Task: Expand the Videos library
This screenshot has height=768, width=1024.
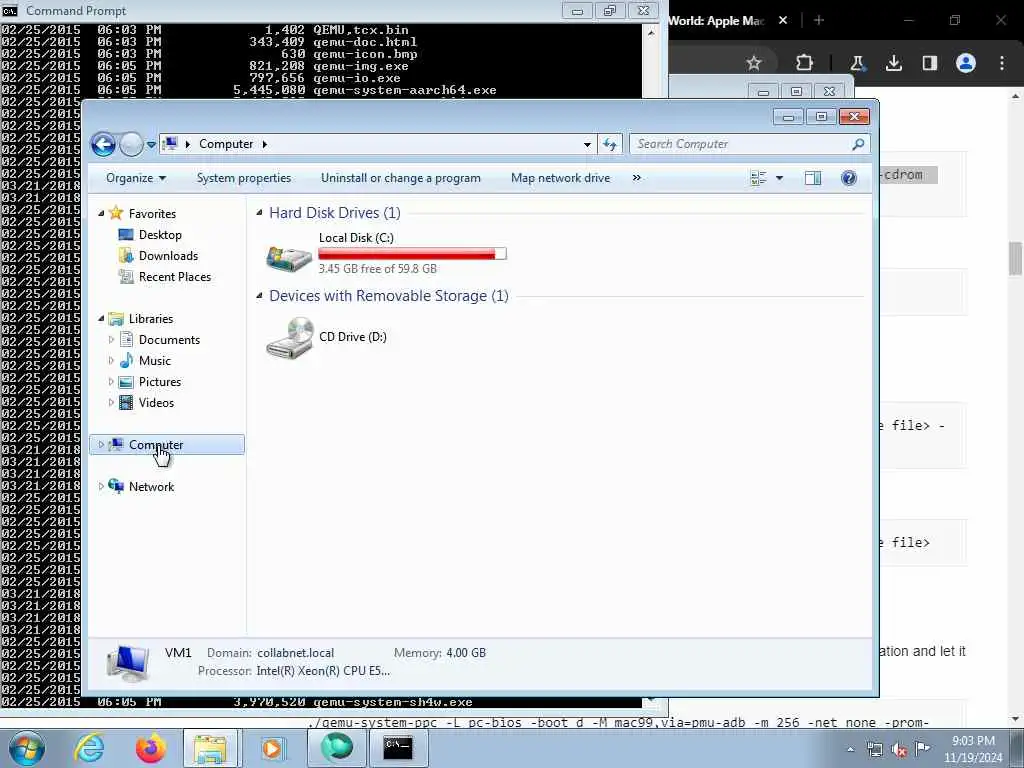Action: click(111, 403)
